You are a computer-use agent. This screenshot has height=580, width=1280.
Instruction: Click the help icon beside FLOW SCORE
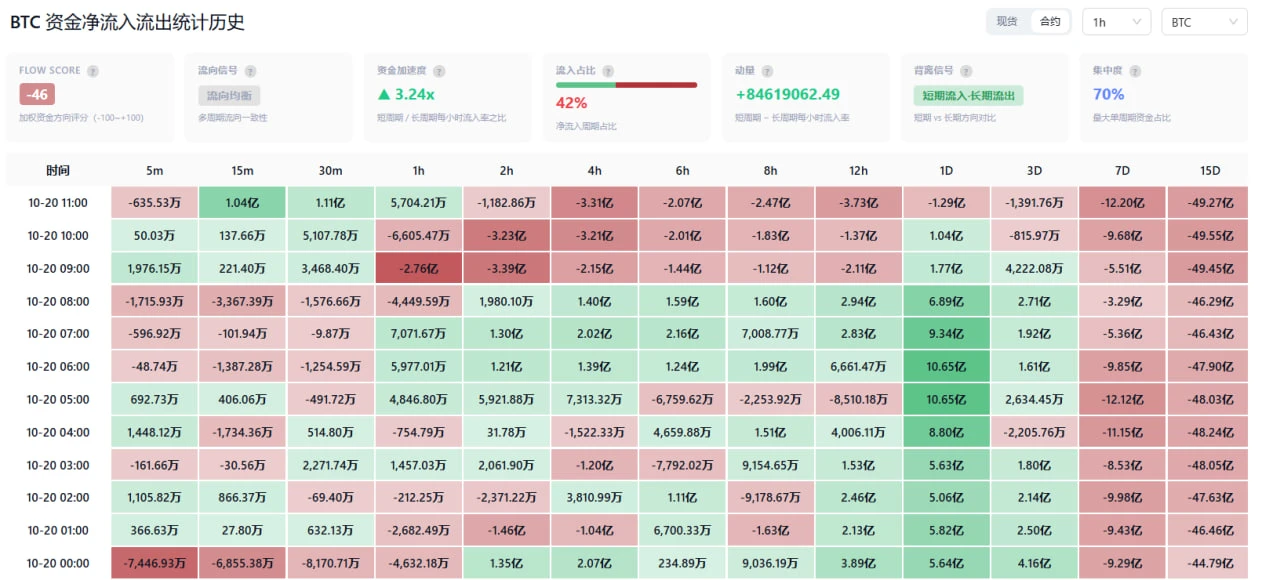click(93, 71)
